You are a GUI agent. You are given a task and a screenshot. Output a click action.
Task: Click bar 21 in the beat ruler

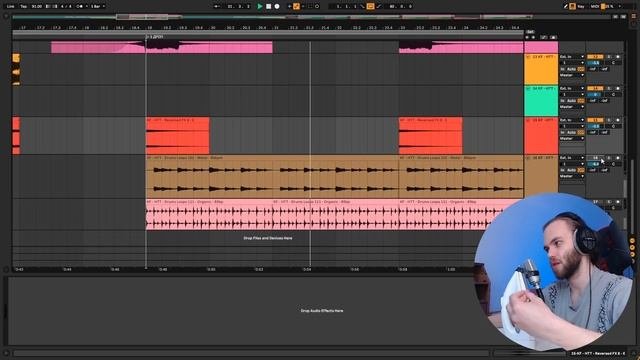click(276, 28)
